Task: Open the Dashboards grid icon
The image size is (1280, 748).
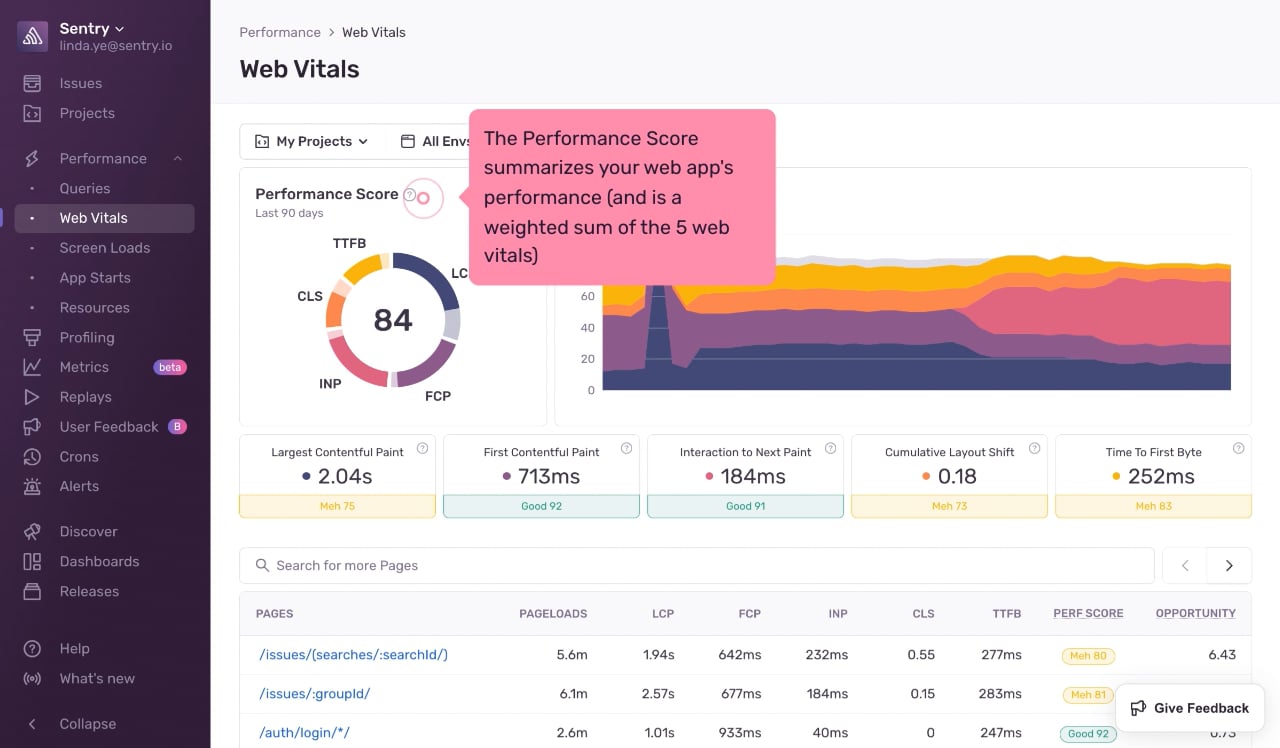Action: (x=33, y=561)
